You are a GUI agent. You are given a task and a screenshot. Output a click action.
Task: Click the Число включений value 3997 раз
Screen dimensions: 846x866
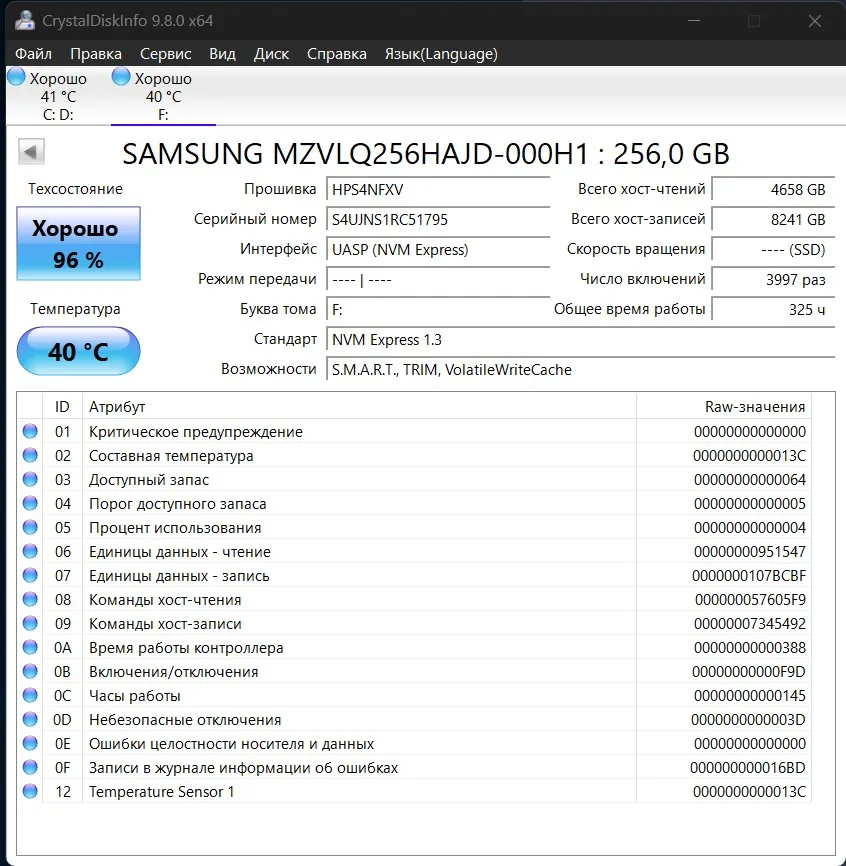pos(773,279)
